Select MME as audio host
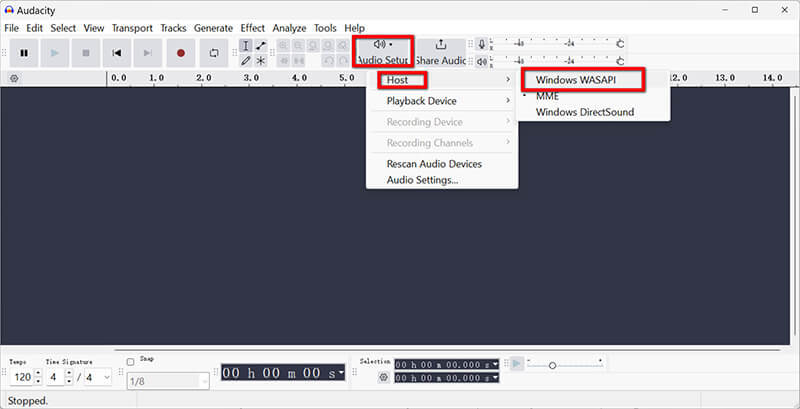This screenshot has height=409, width=800. point(593,96)
